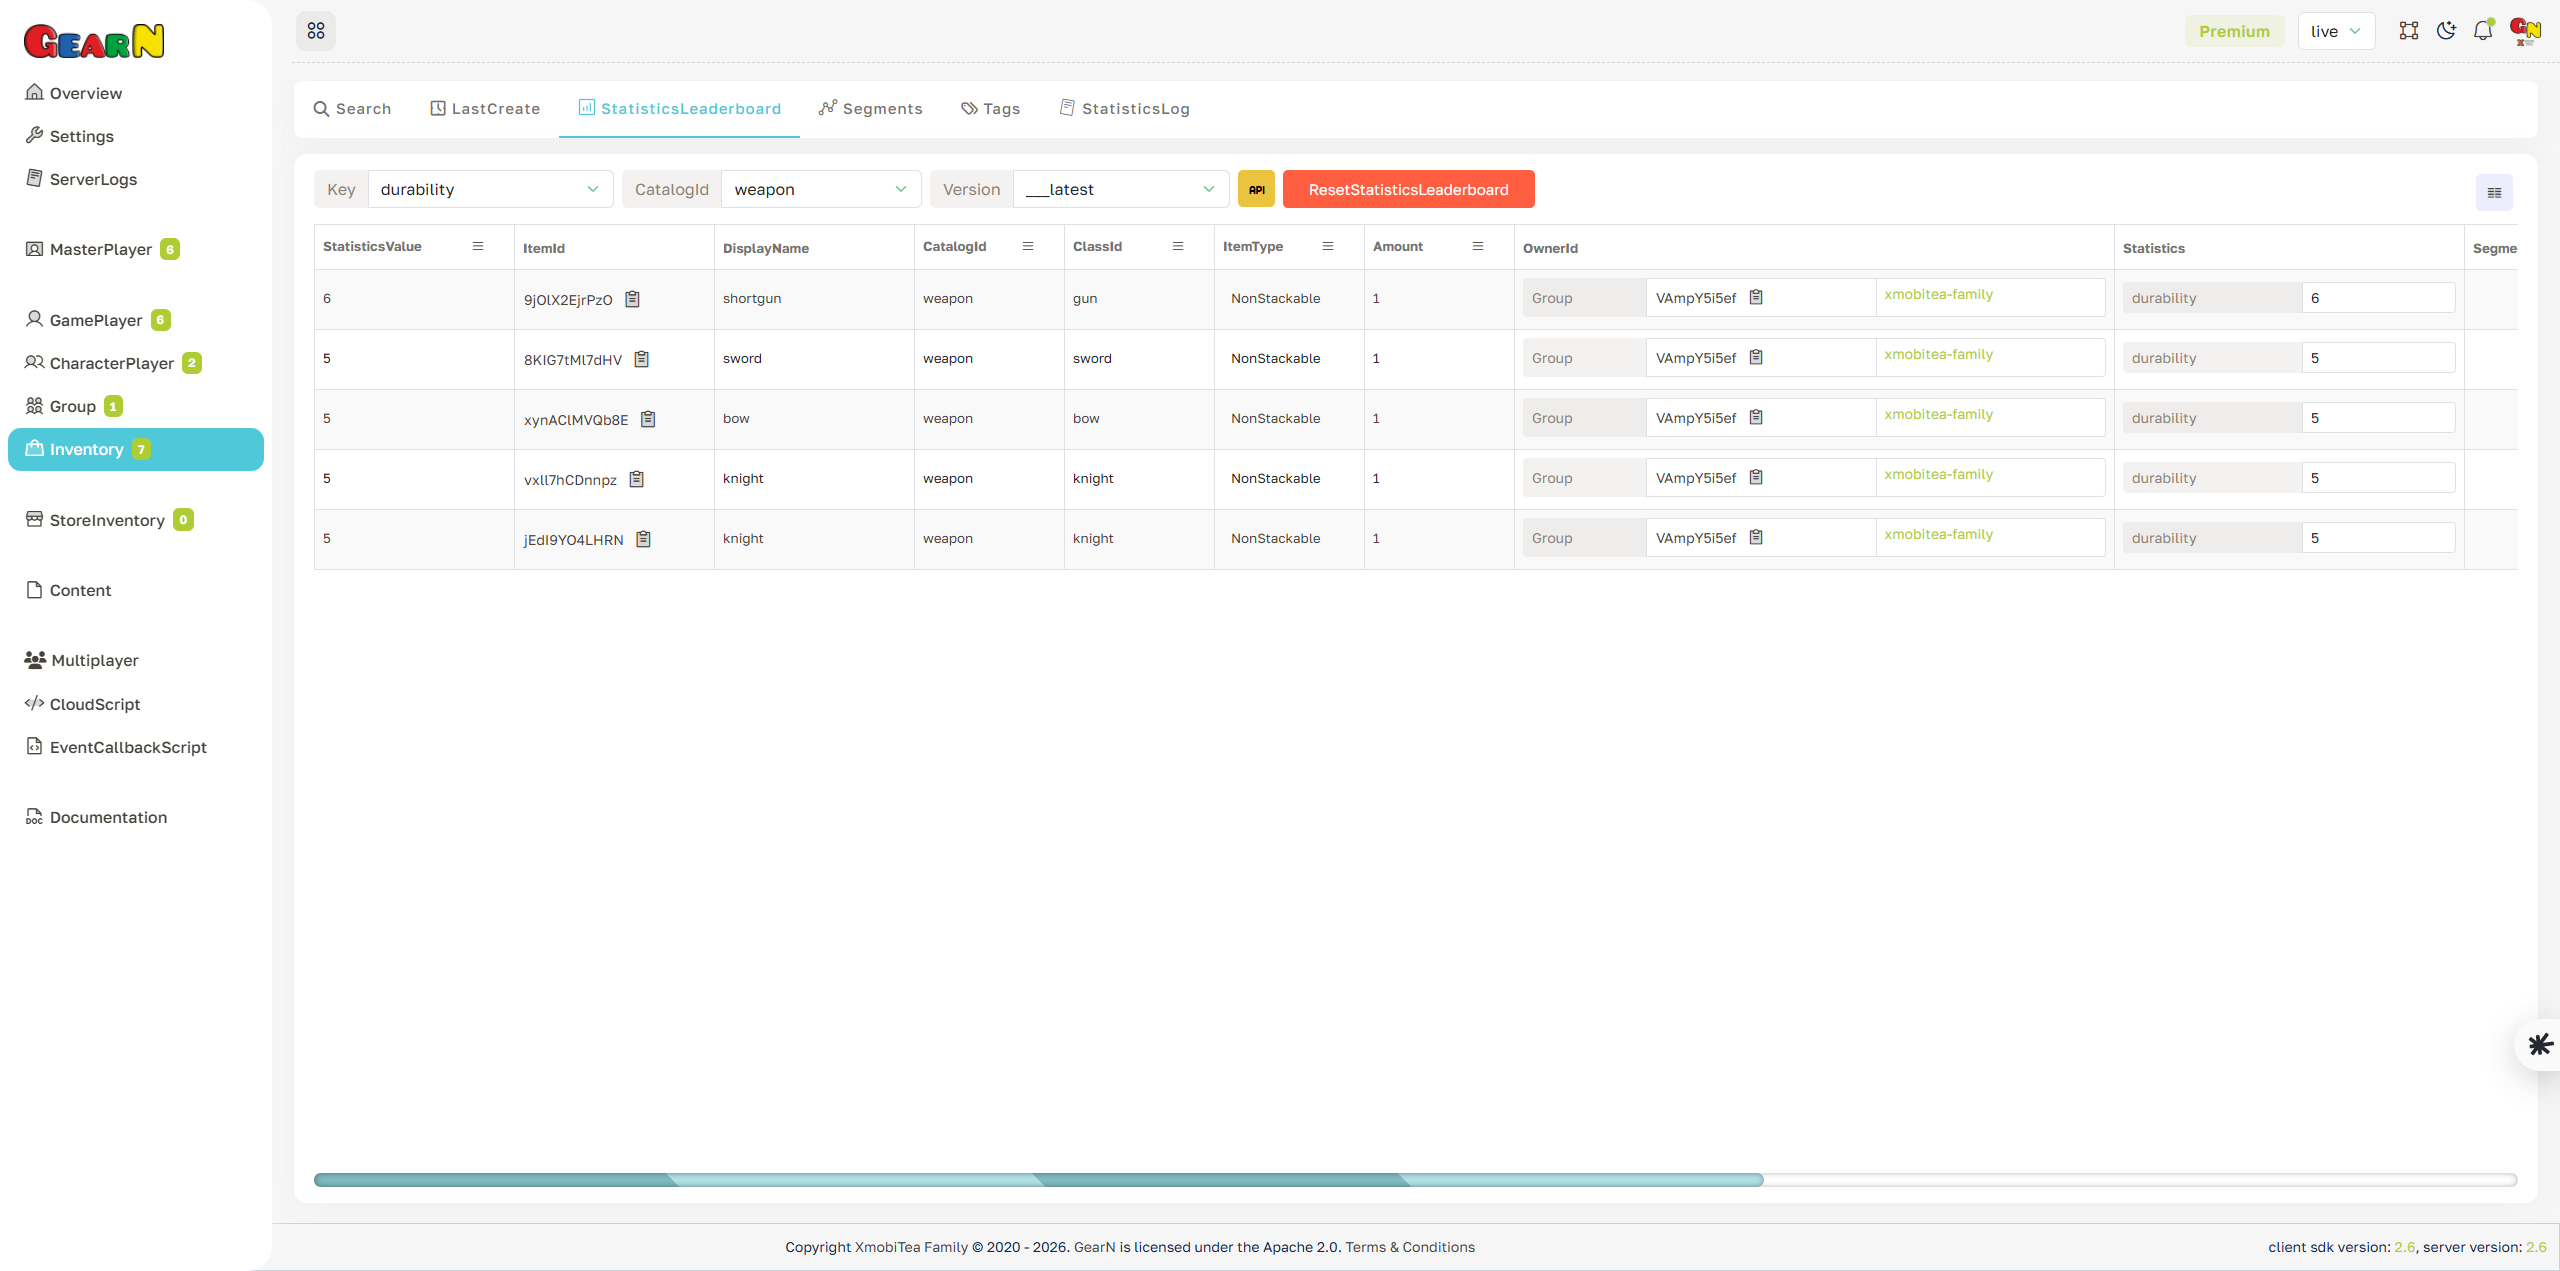Open the filter on CatalogId column
This screenshot has height=1271, width=2560.
[1029, 246]
